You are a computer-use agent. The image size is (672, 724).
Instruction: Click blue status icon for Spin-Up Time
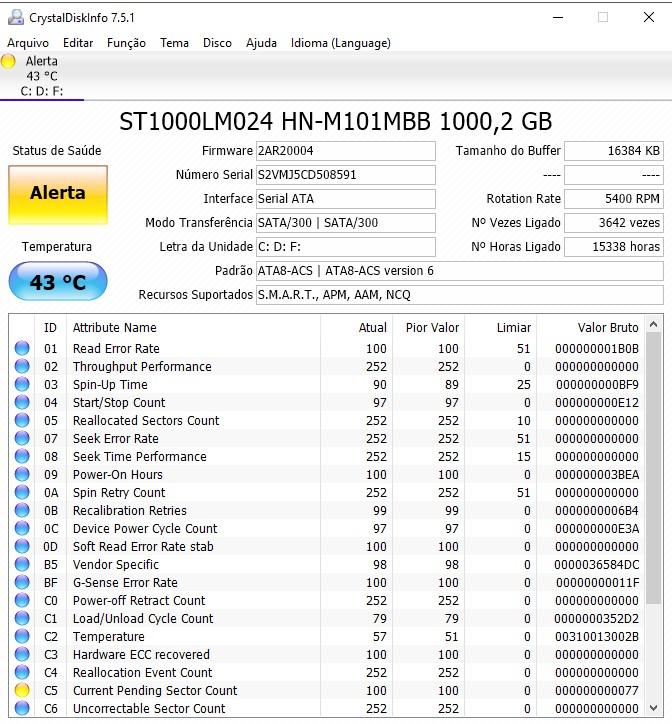coord(22,385)
